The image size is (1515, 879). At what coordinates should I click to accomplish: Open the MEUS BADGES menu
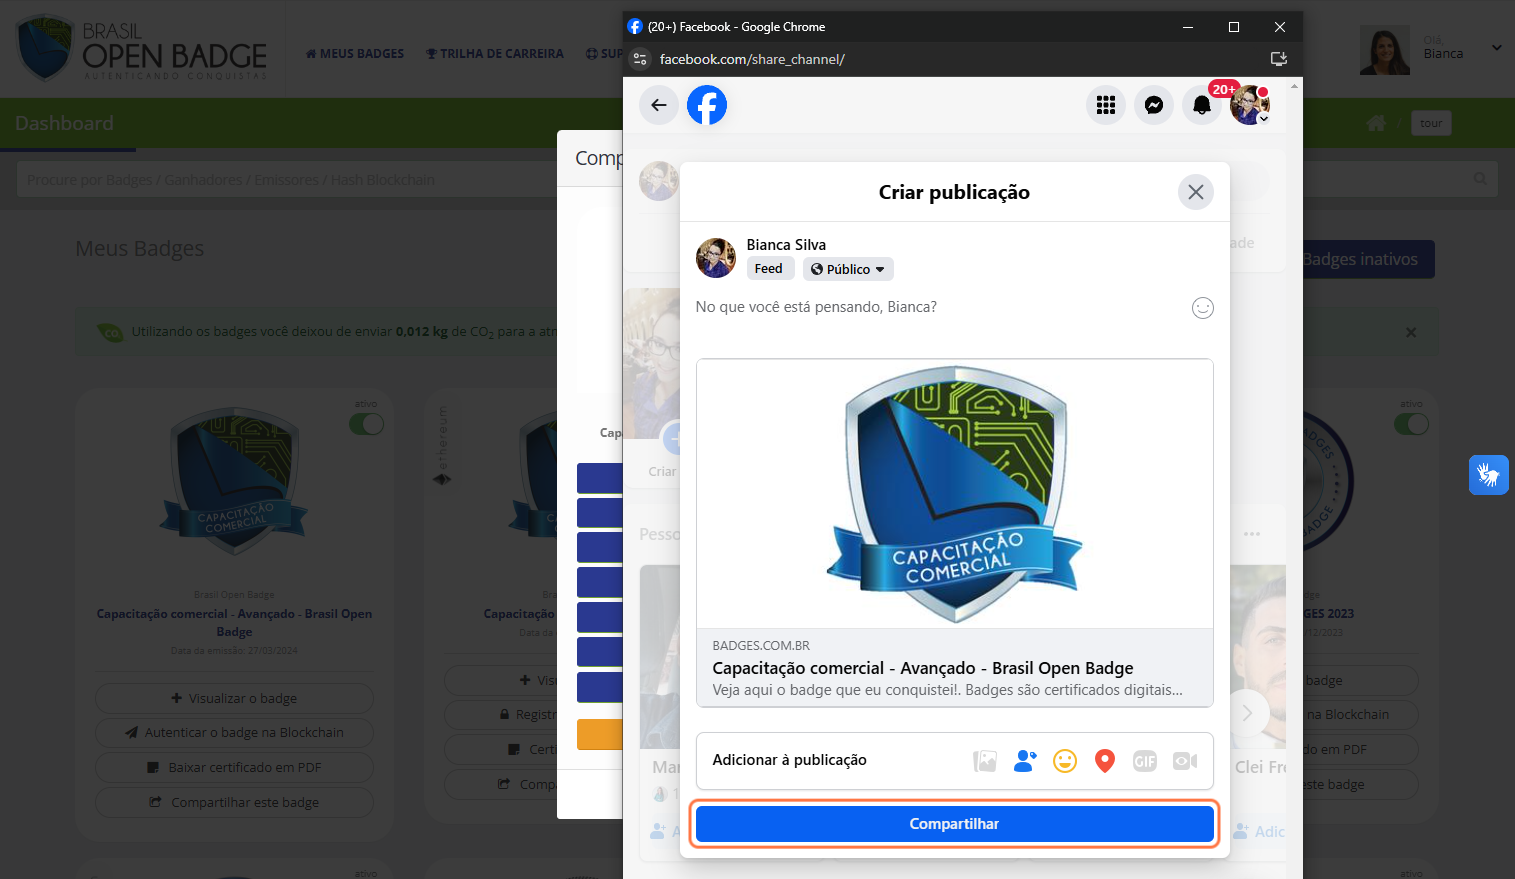[355, 54]
